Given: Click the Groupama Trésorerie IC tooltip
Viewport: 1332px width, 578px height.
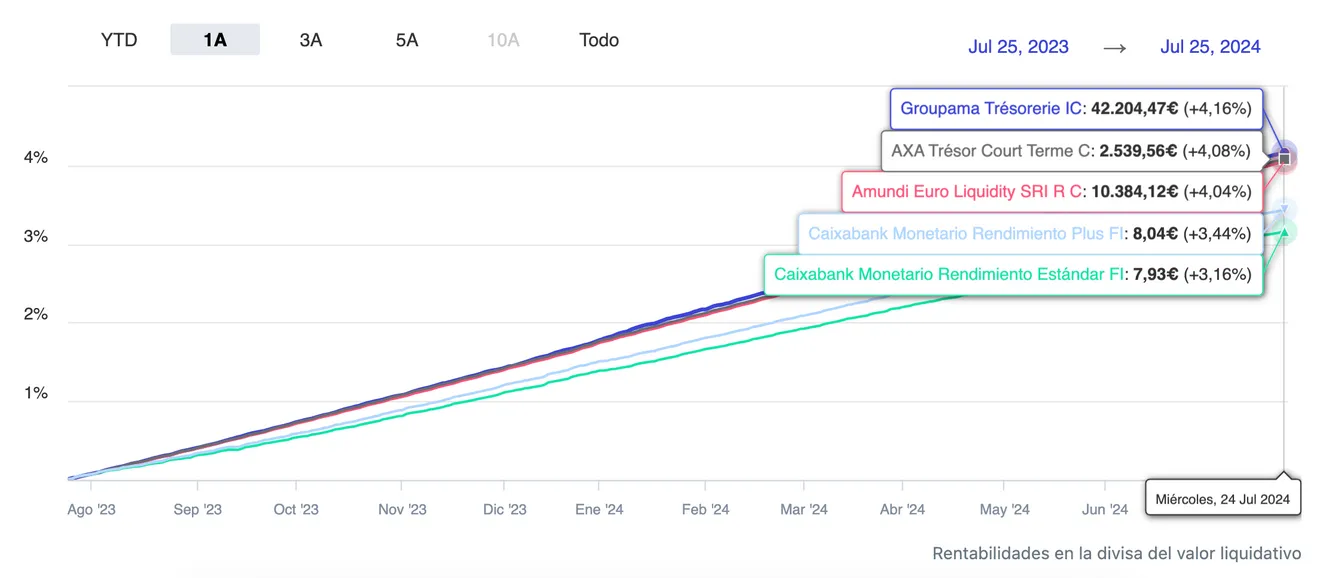Looking at the screenshot, I should click(1076, 109).
